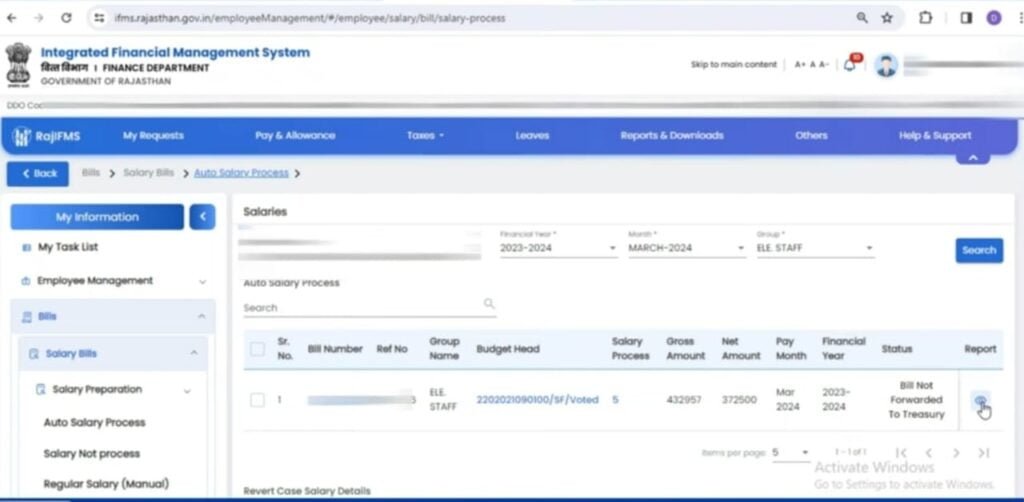1024x502 pixels.
Task: Click the zoom magnifier in address bar
Action: pos(862,18)
